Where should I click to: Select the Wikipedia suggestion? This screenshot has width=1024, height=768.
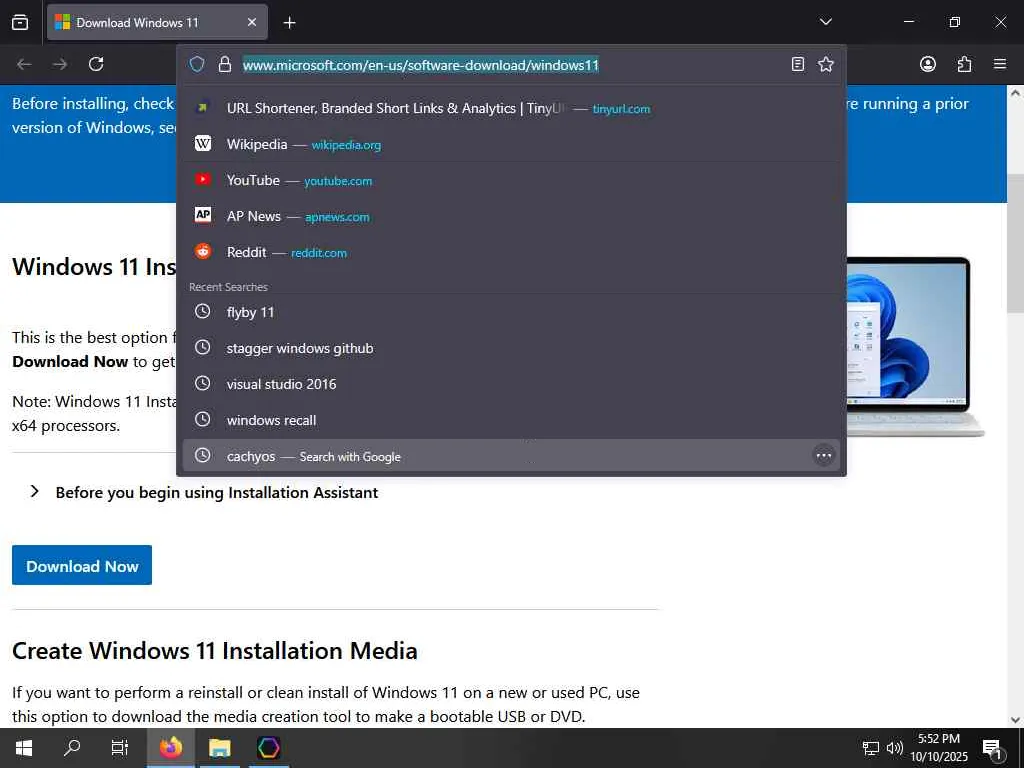(511, 144)
